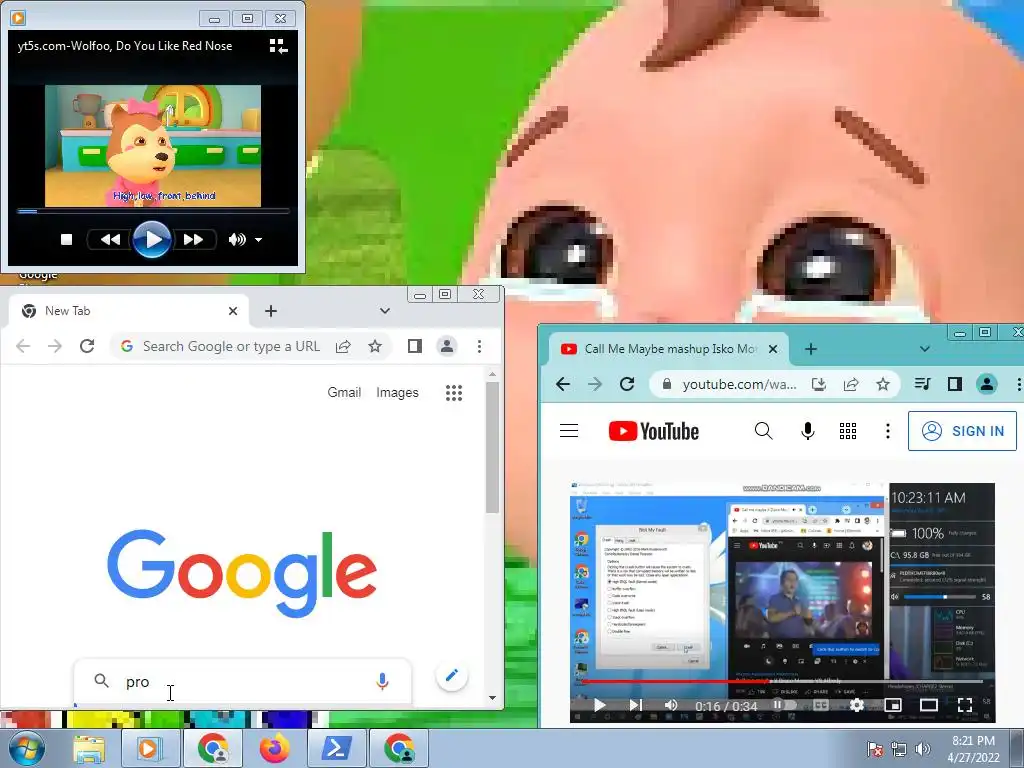Reload the YouTube page
The image size is (1024, 768).
coord(627,384)
